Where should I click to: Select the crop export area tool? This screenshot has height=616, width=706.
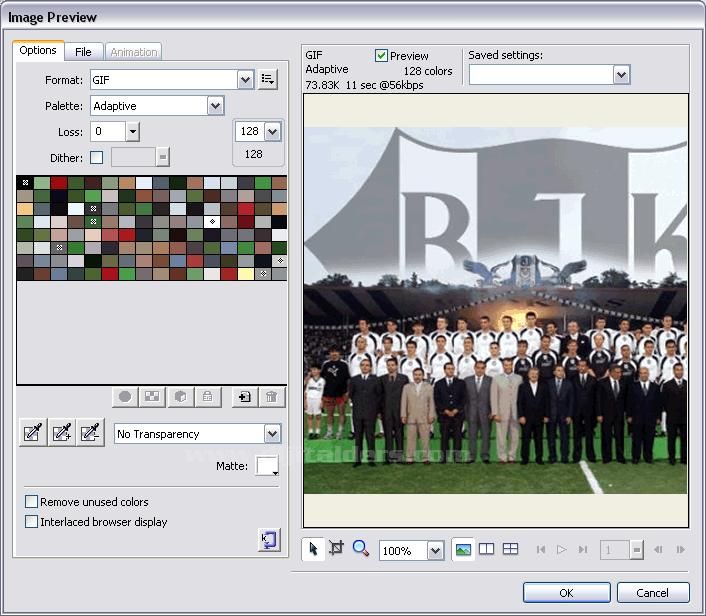tap(336, 548)
